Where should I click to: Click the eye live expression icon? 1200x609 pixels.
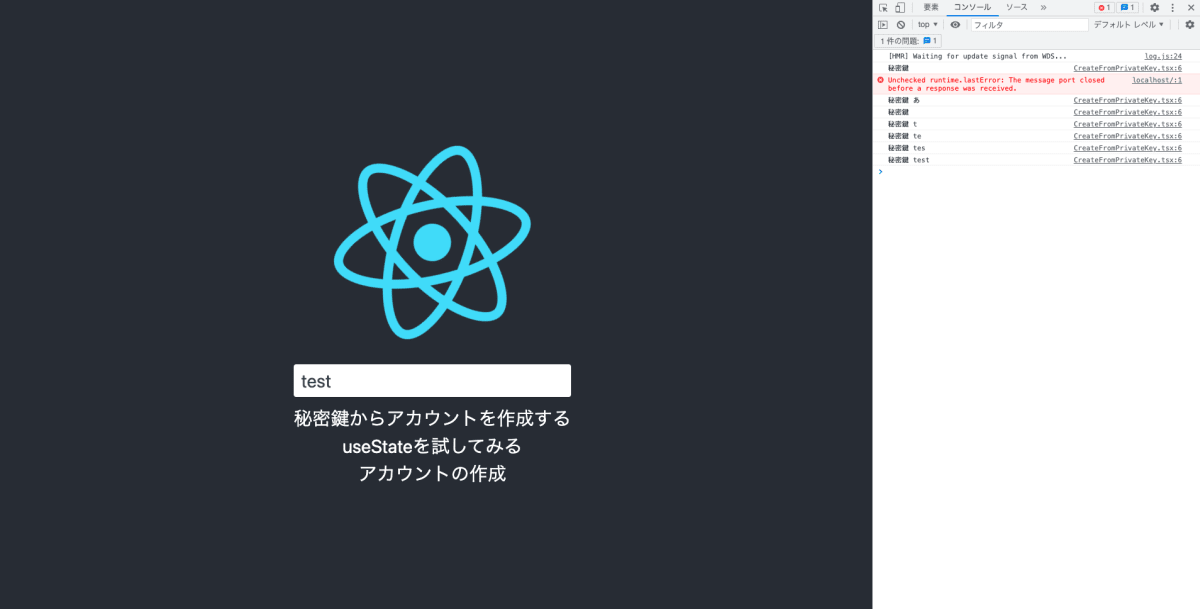click(x=955, y=24)
